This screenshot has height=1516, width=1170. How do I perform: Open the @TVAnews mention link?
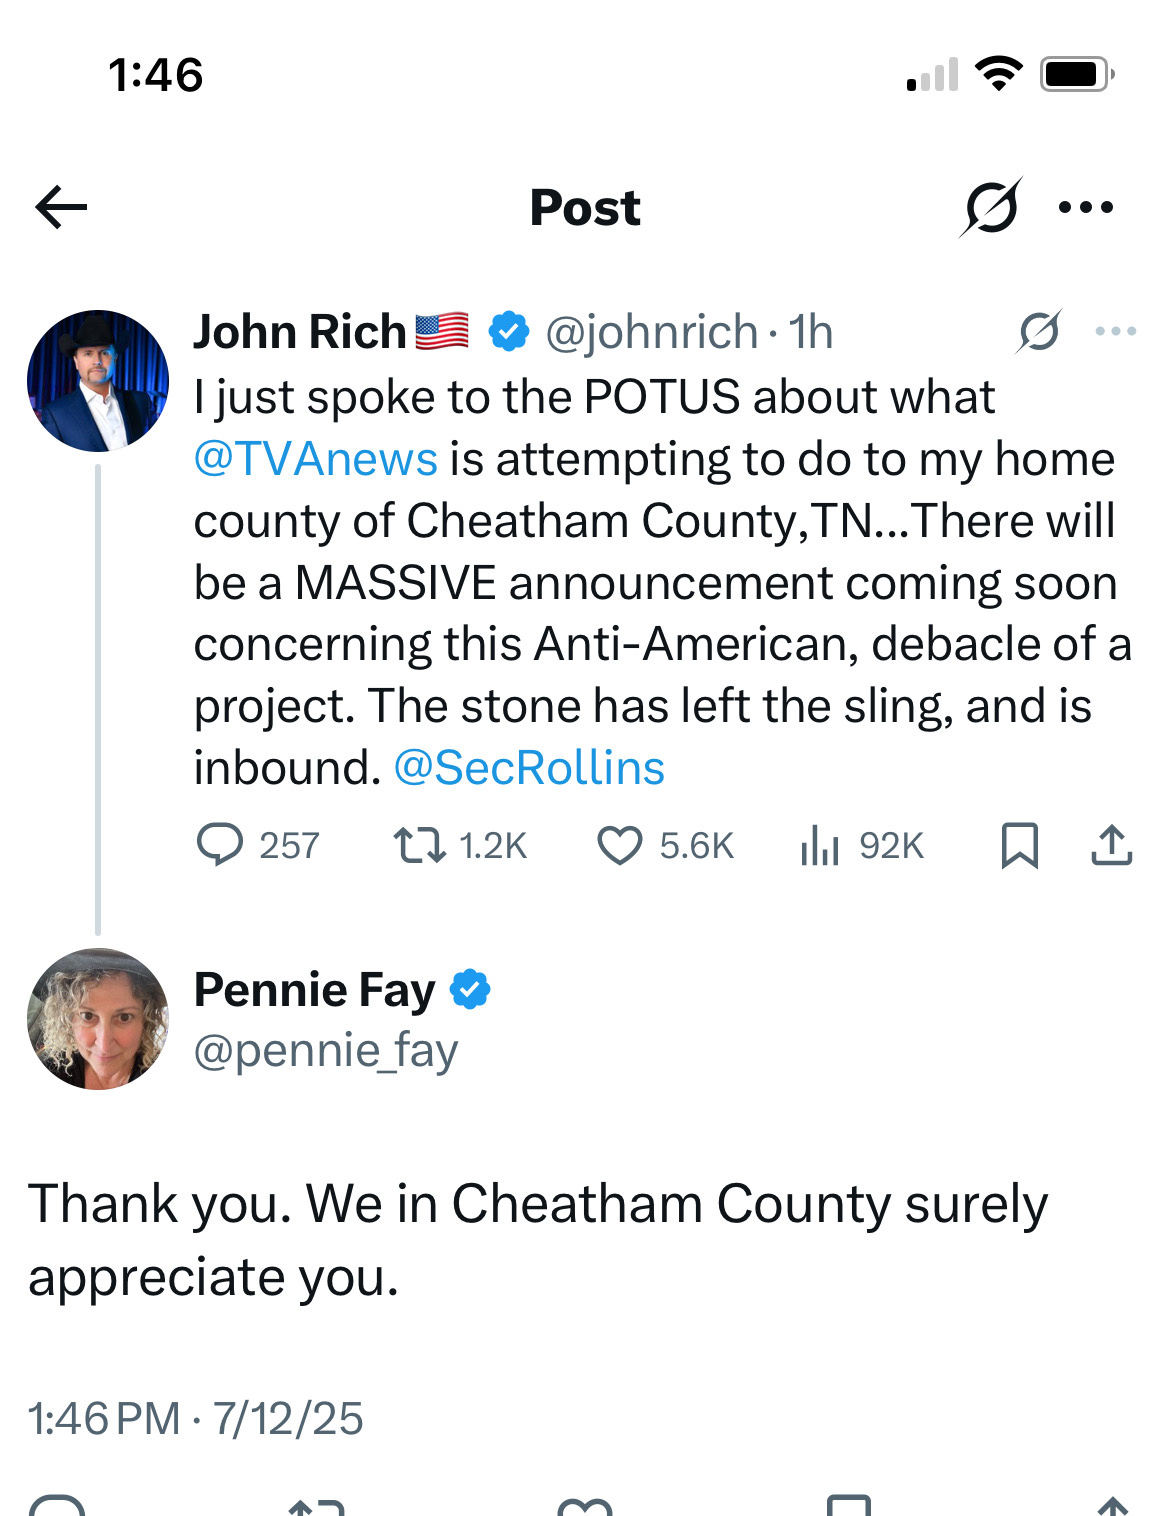[315, 459]
